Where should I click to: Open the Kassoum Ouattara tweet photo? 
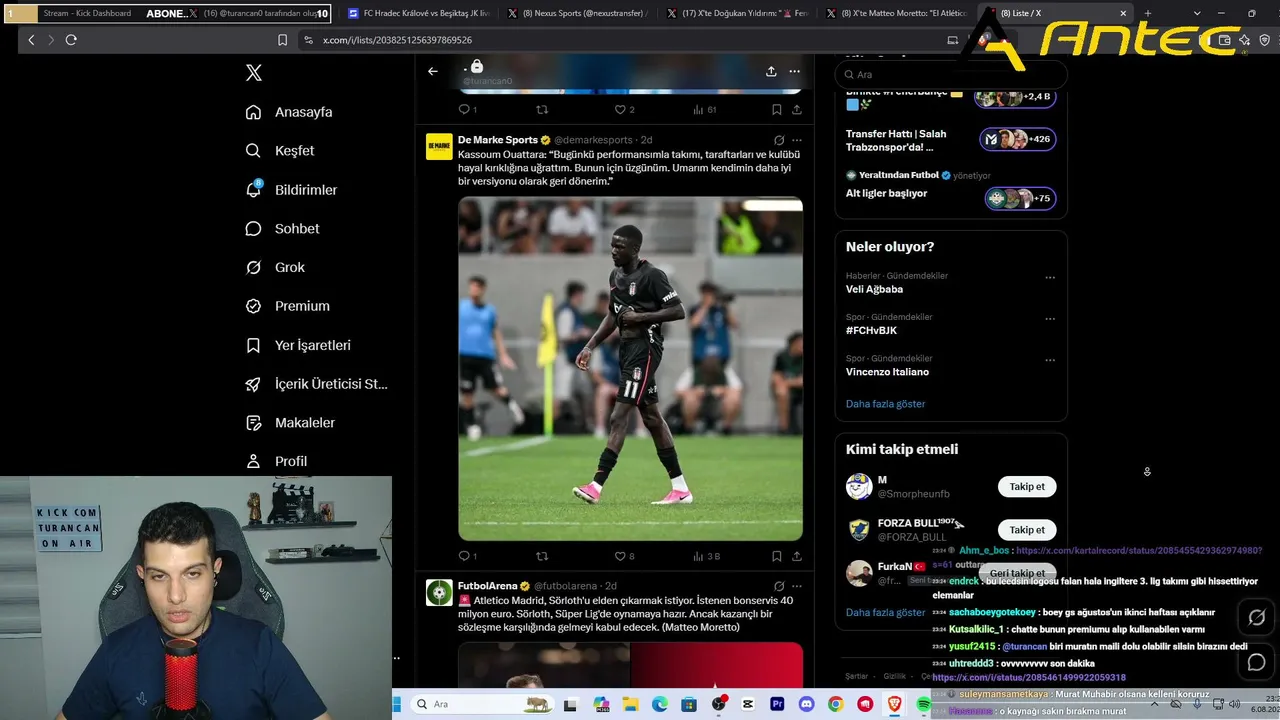click(630, 369)
